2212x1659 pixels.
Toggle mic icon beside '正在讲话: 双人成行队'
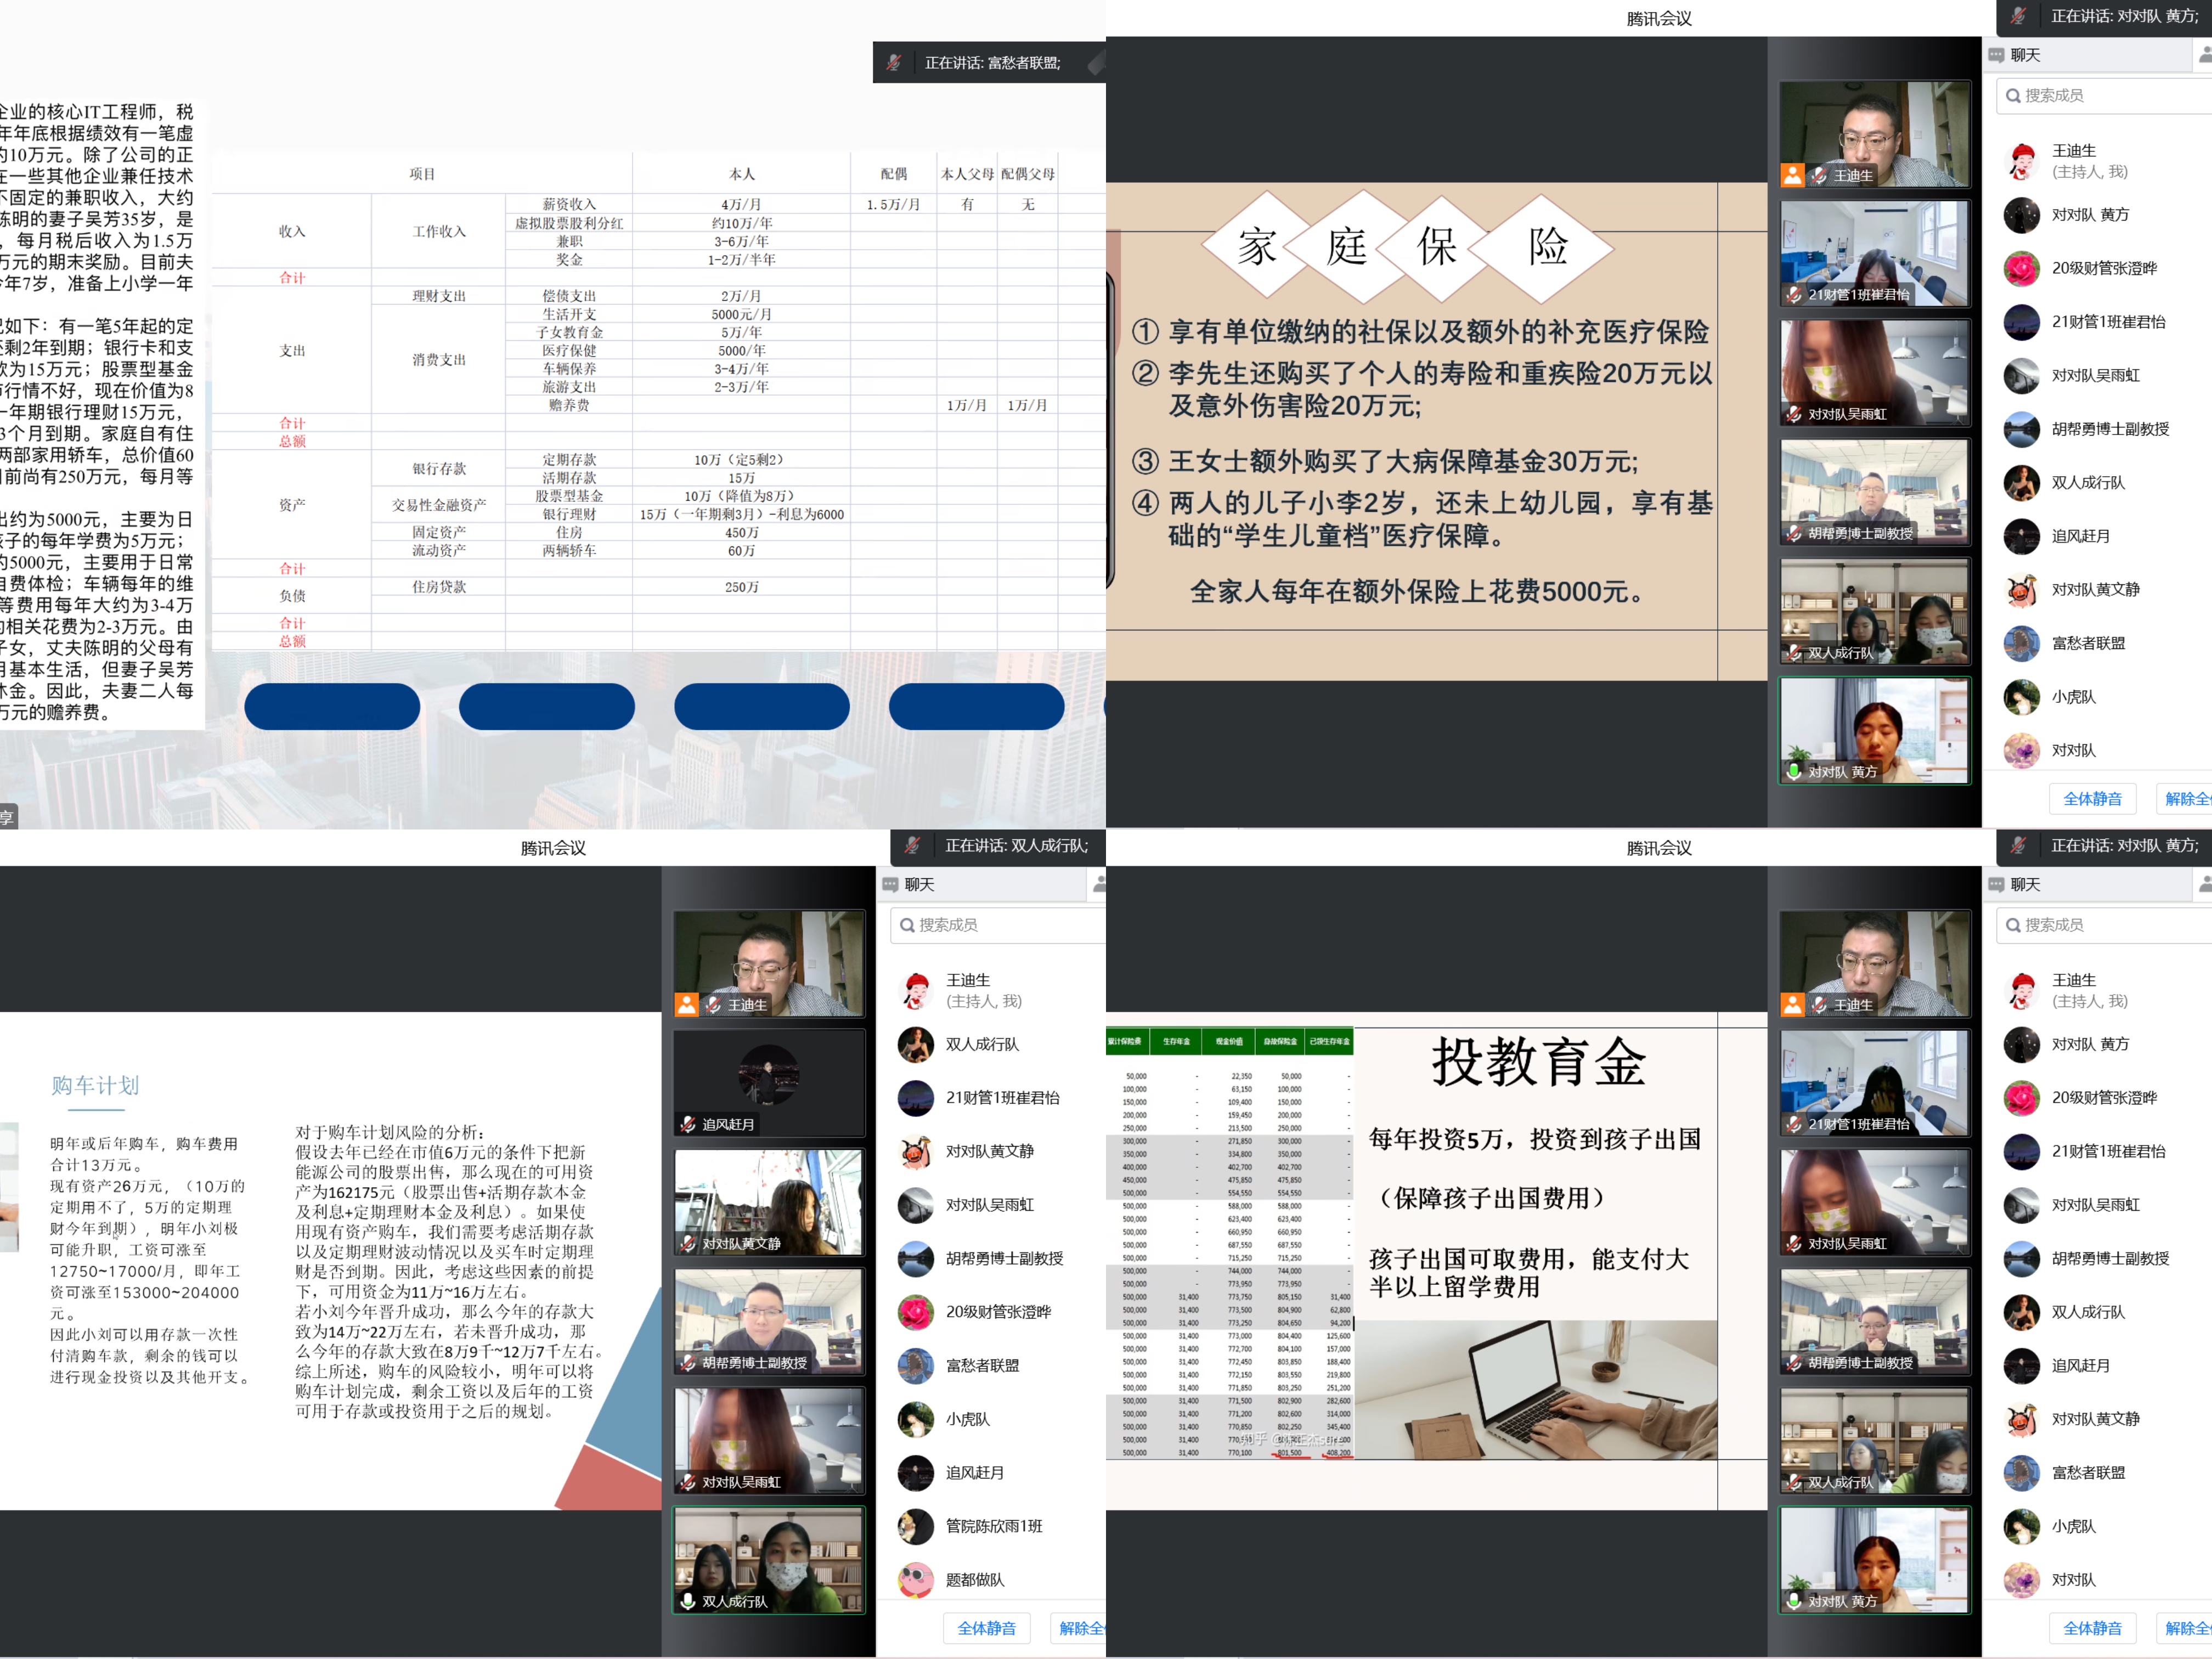click(x=912, y=846)
